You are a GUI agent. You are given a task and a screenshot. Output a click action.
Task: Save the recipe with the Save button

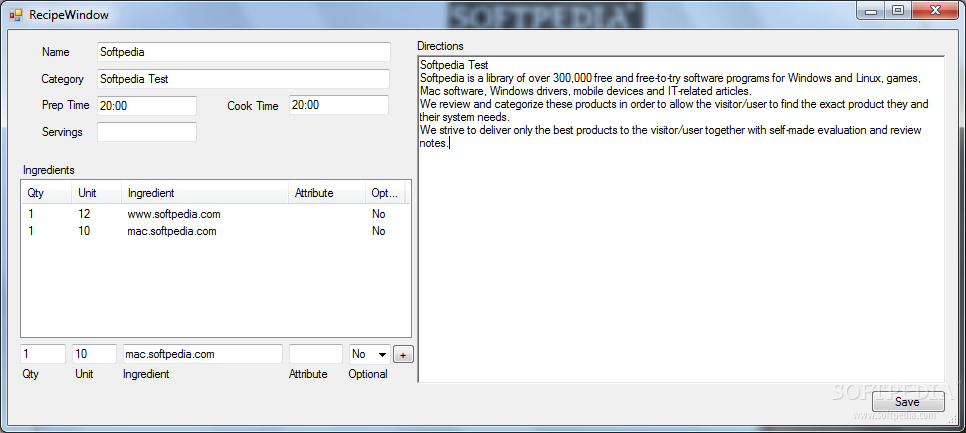coord(907,402)
